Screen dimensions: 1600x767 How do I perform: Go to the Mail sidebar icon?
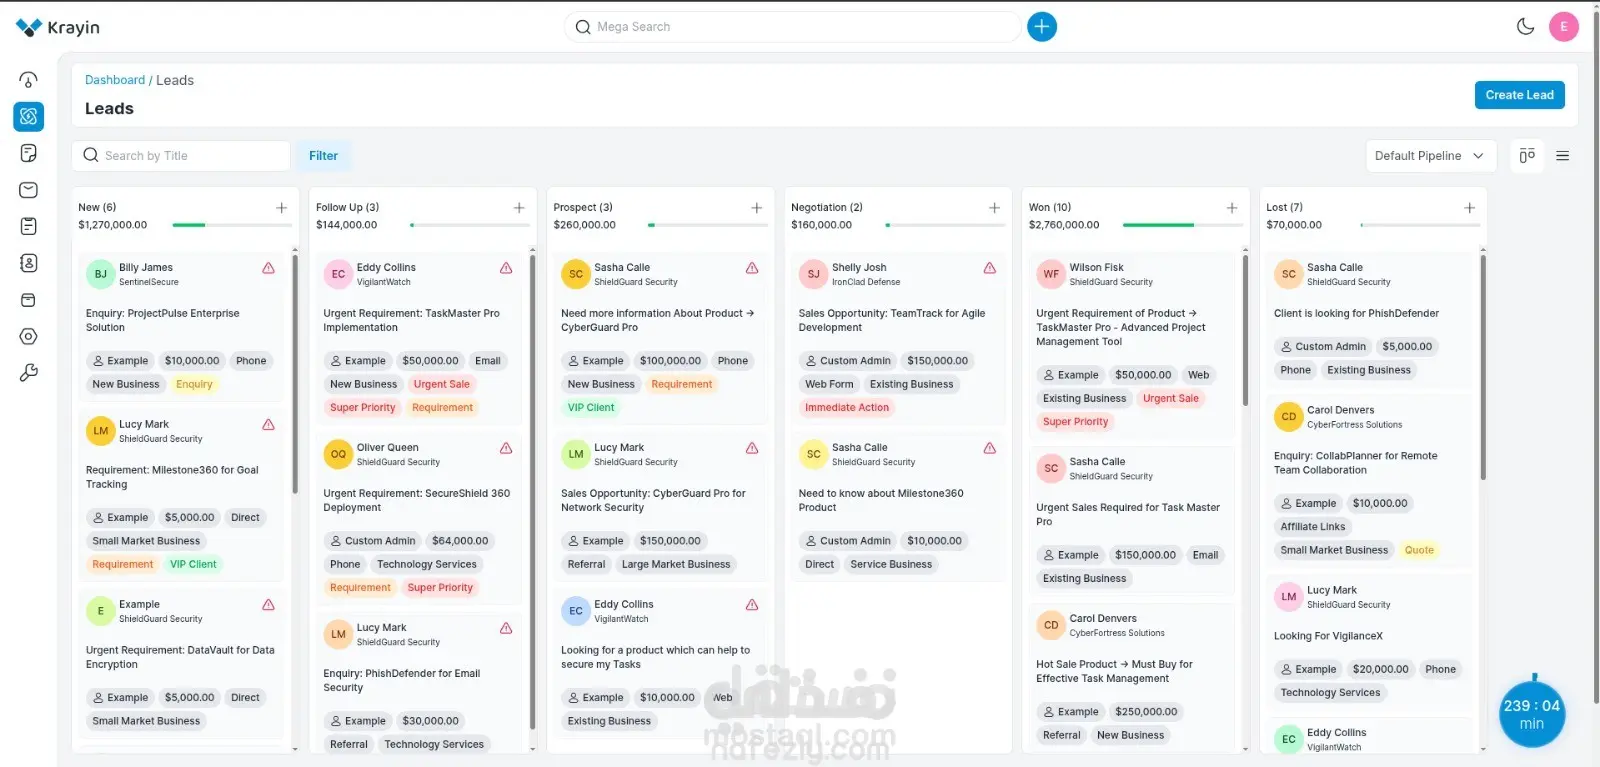coord(29,190)
